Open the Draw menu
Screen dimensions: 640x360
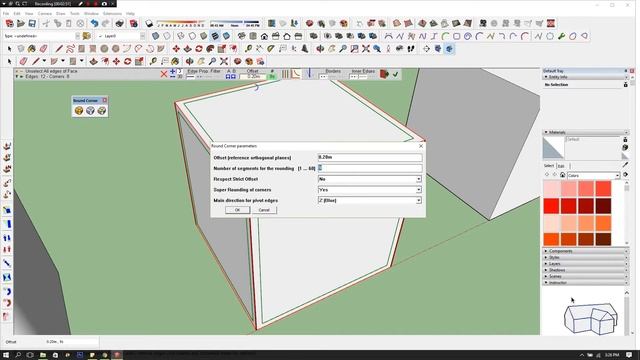pos(60,13)
